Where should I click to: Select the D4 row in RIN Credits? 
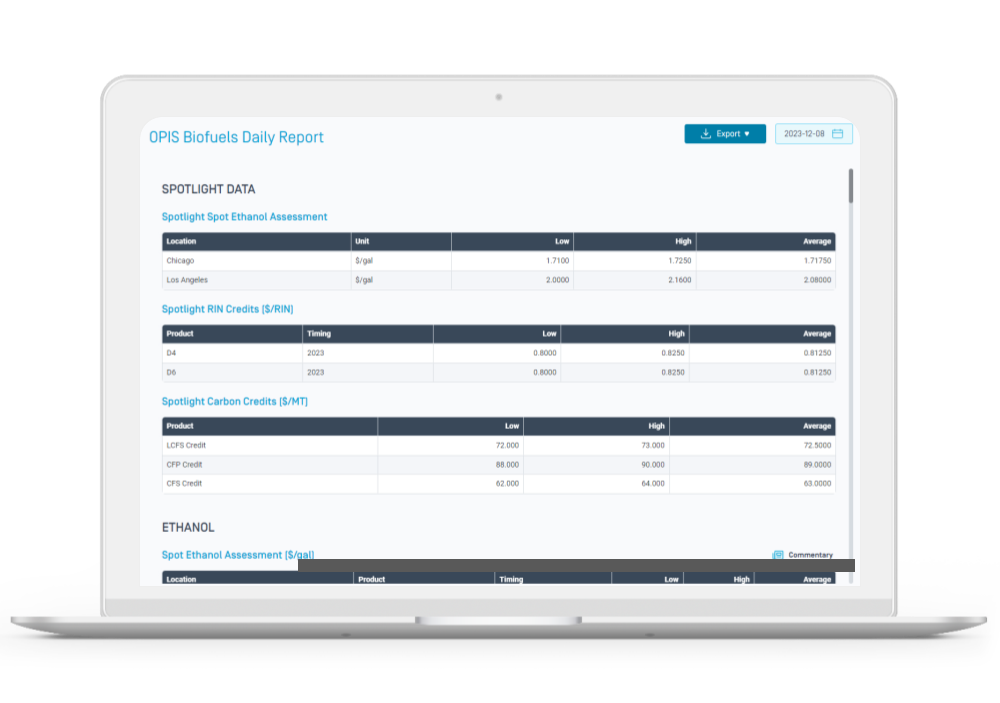[x=171, y=353]
